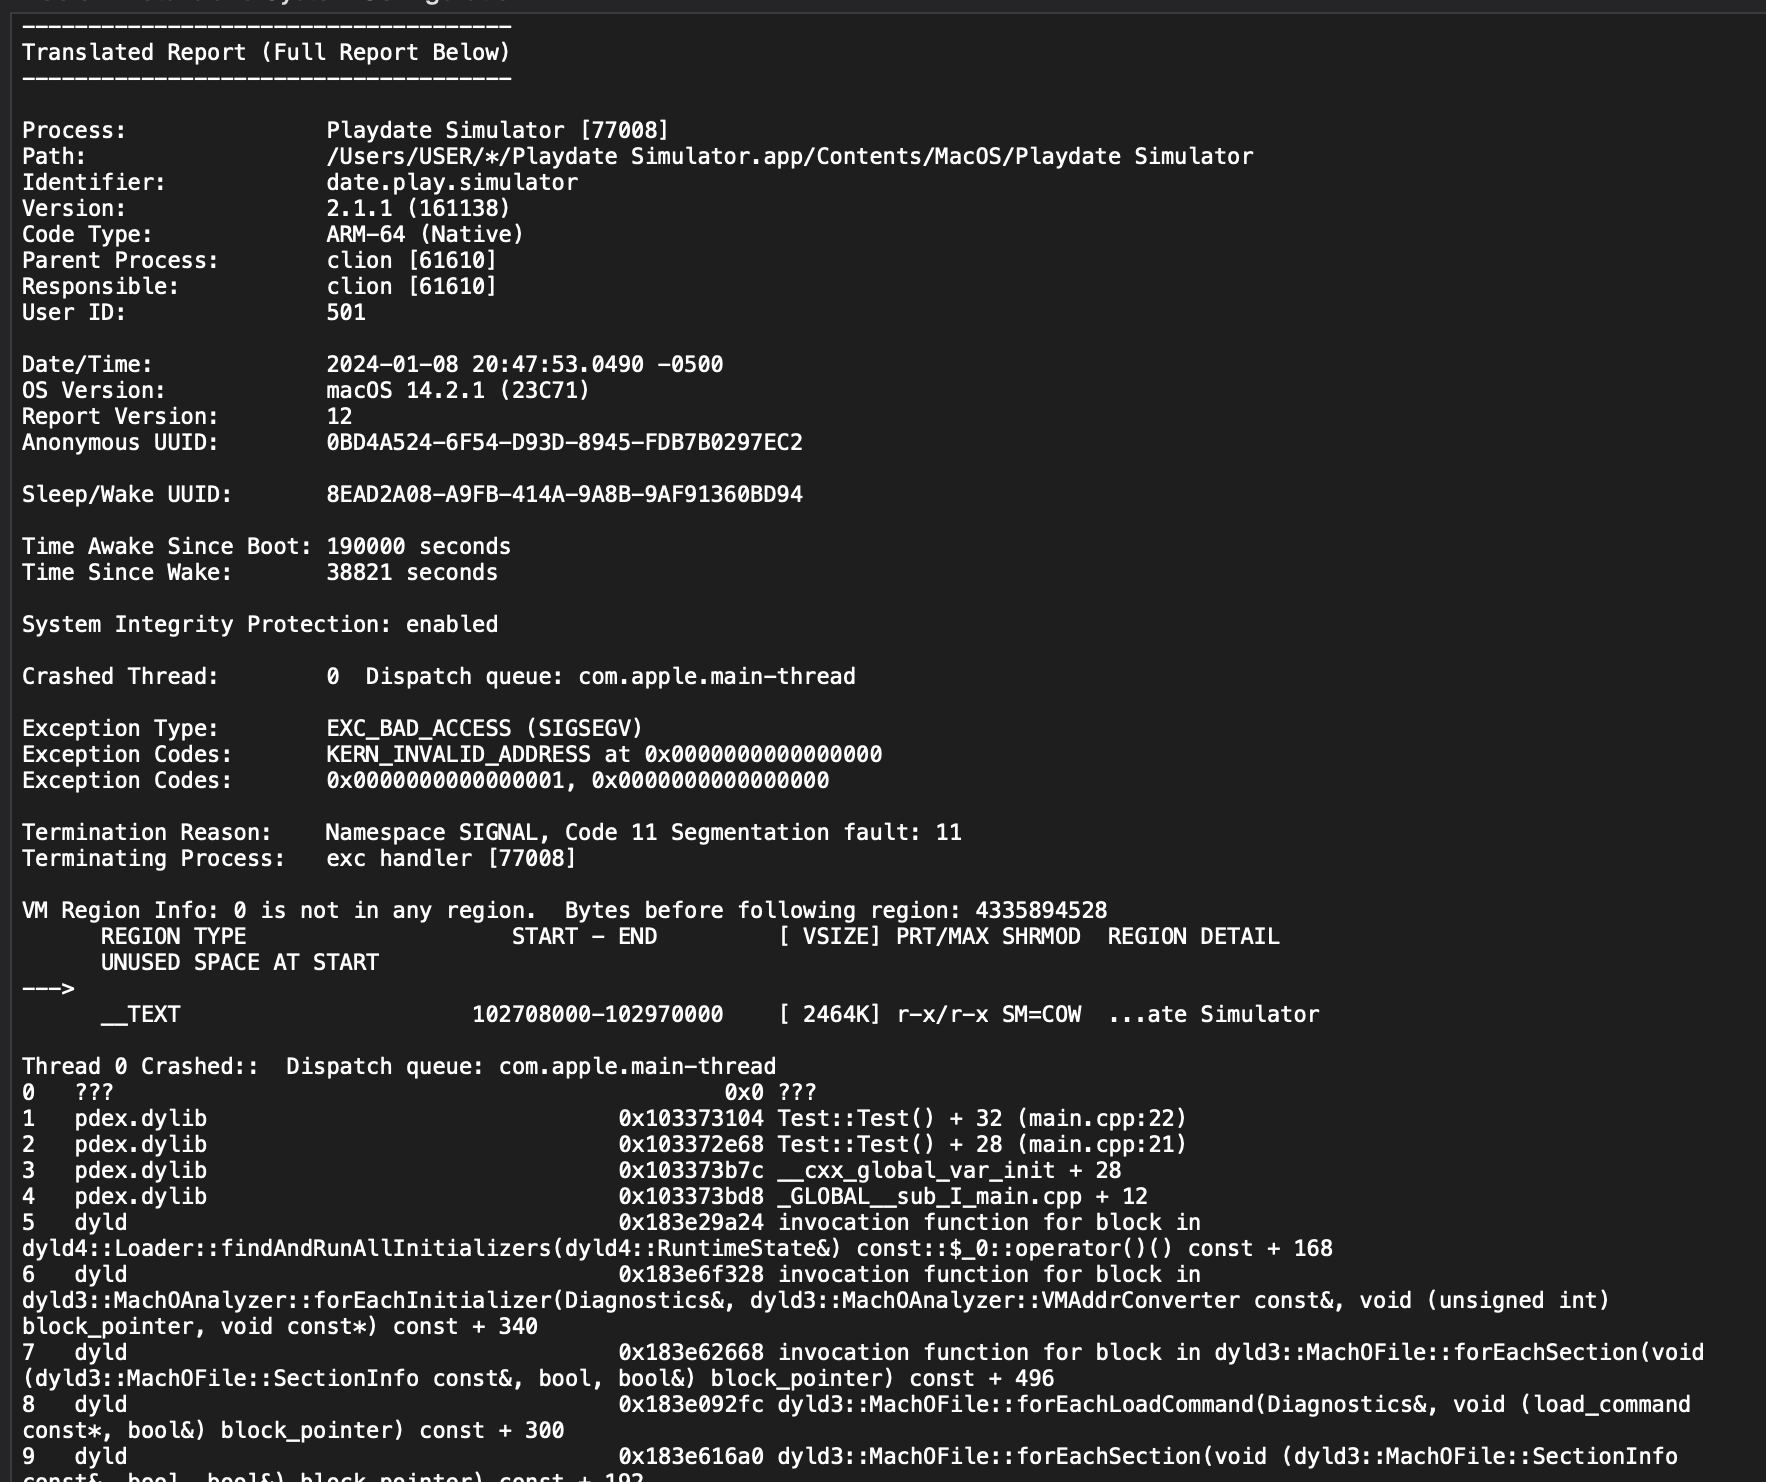Screen dimensions: 1766x1482
Task: Click the Anonymous UUID value
Action: [x=564, y=442]
